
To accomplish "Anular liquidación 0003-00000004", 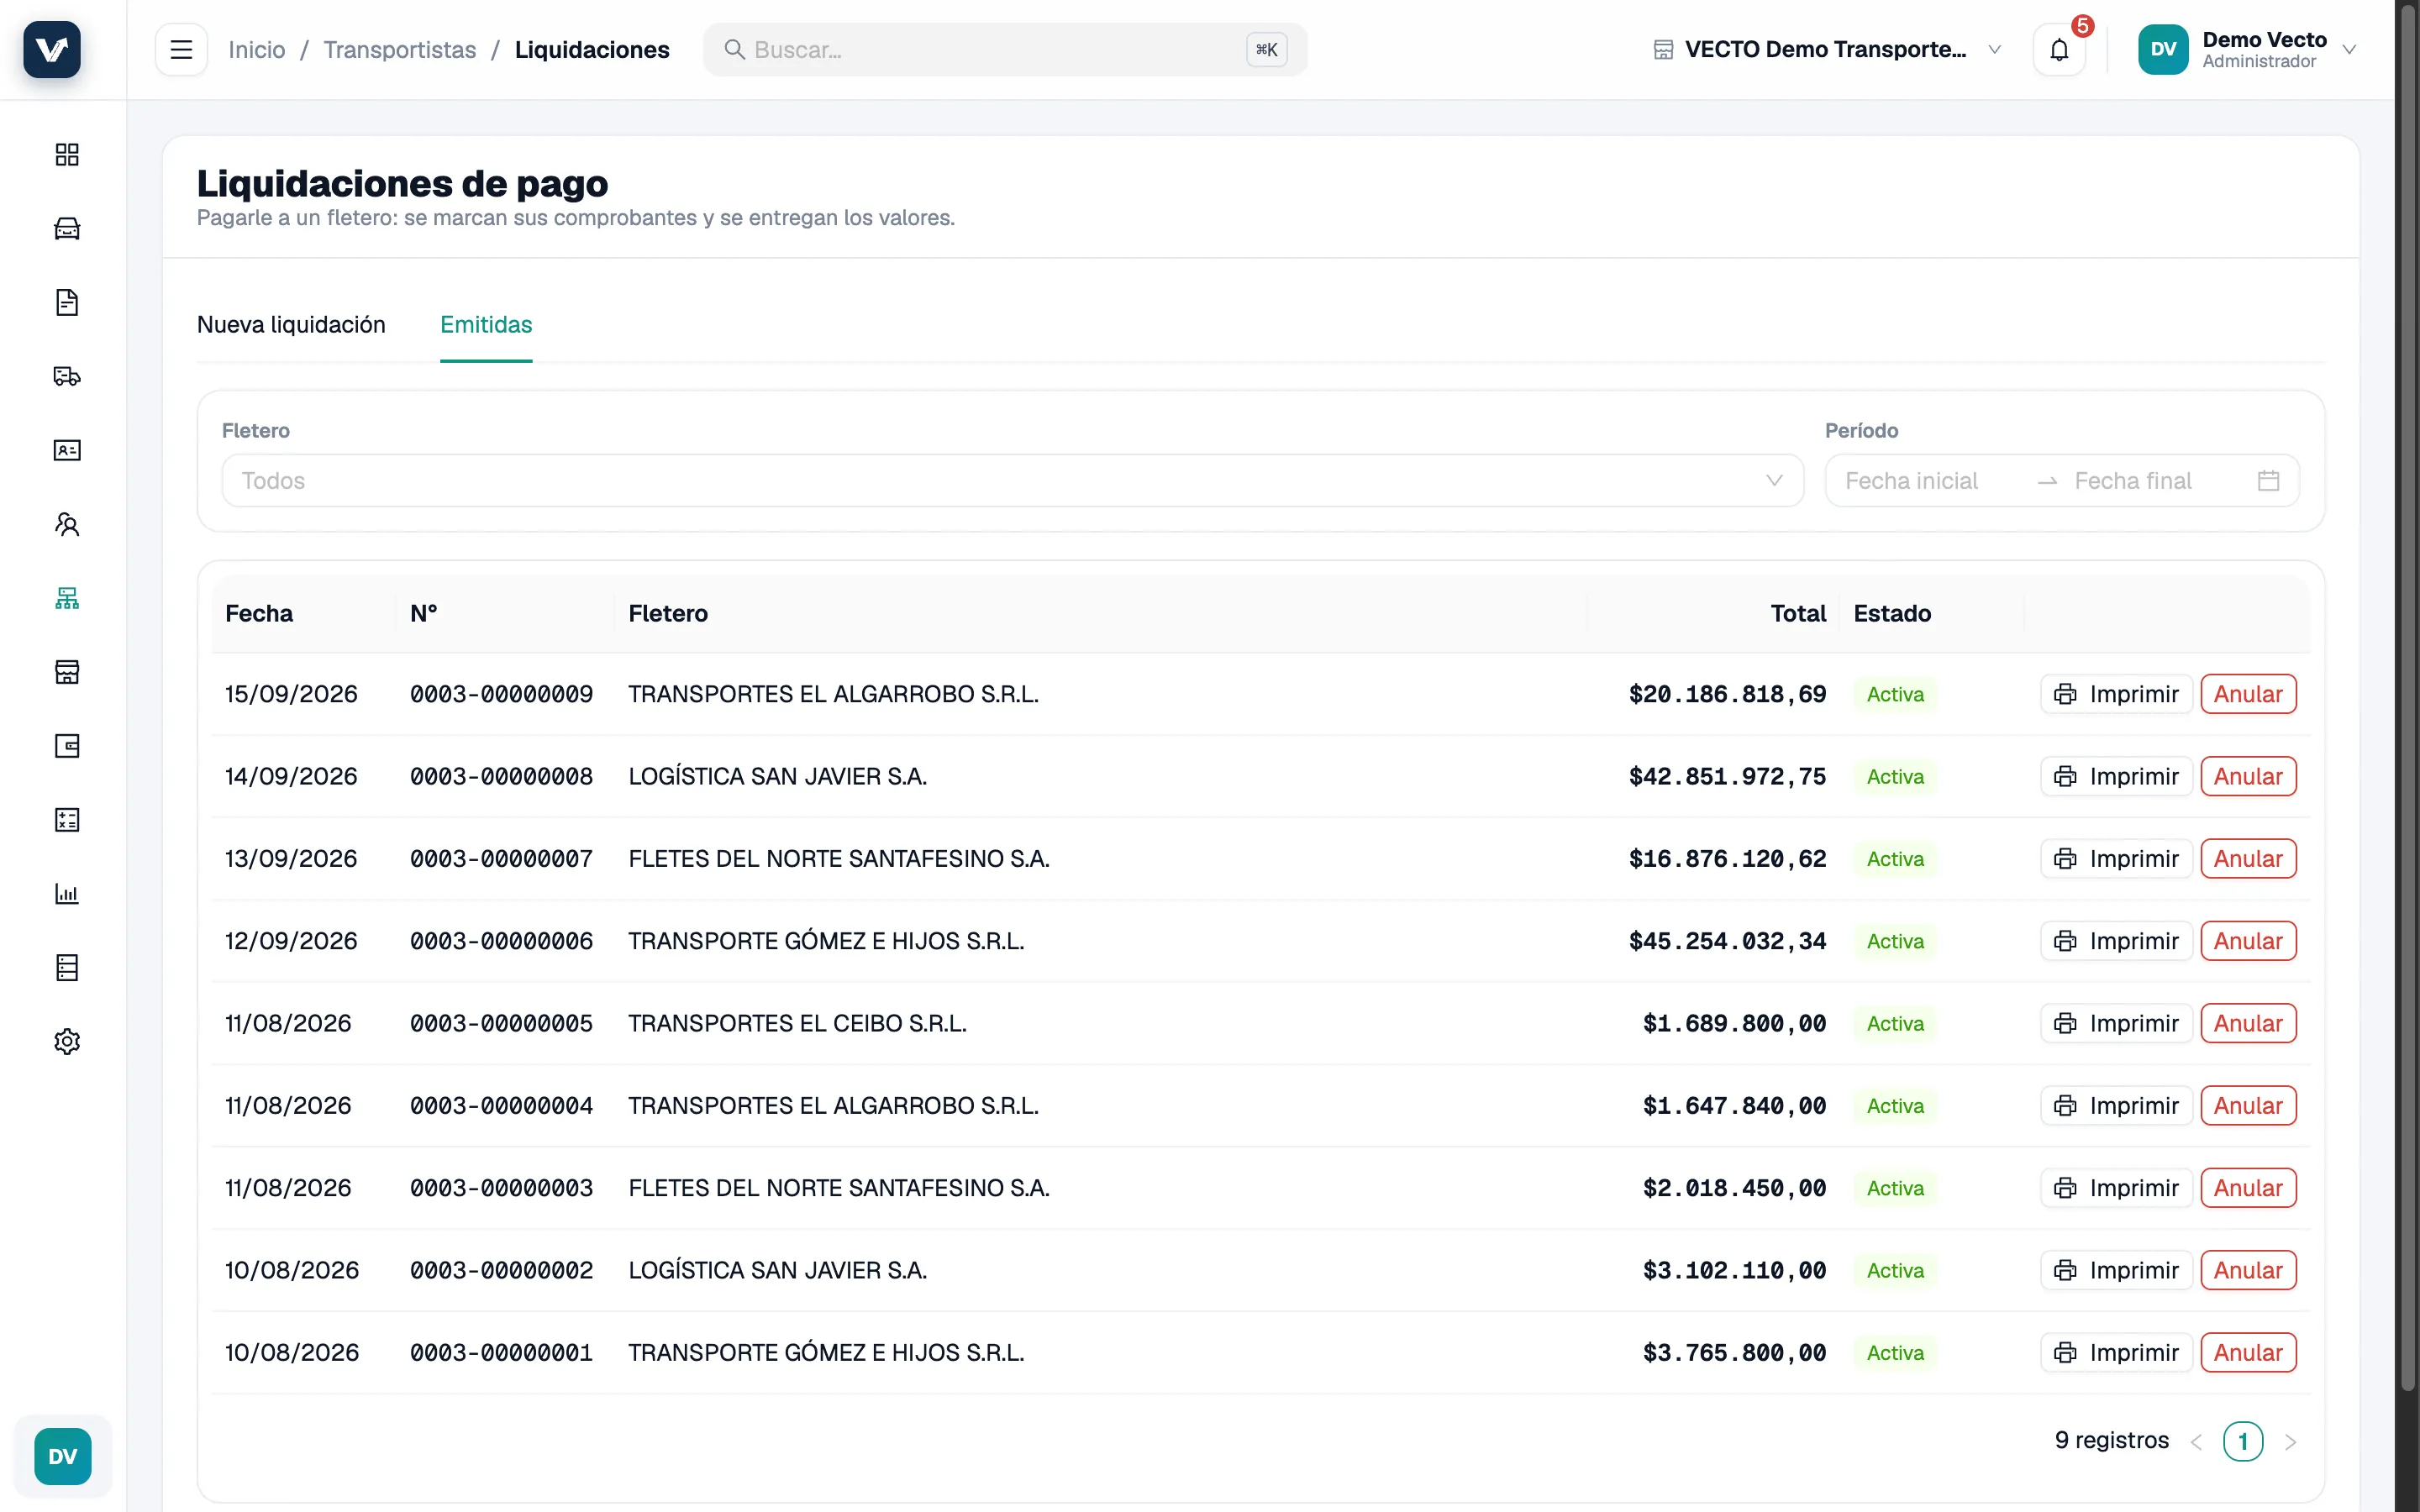I will 2248,1106.
